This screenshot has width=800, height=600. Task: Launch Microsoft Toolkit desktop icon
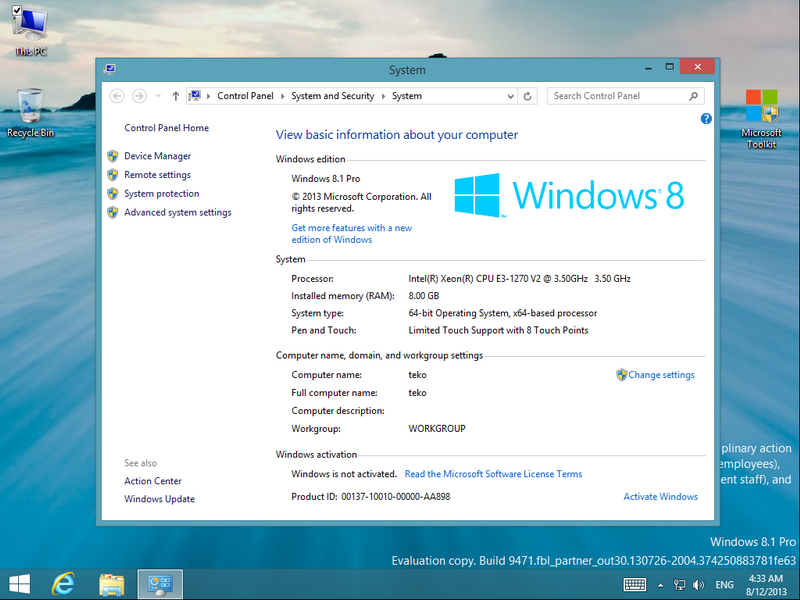761,119
